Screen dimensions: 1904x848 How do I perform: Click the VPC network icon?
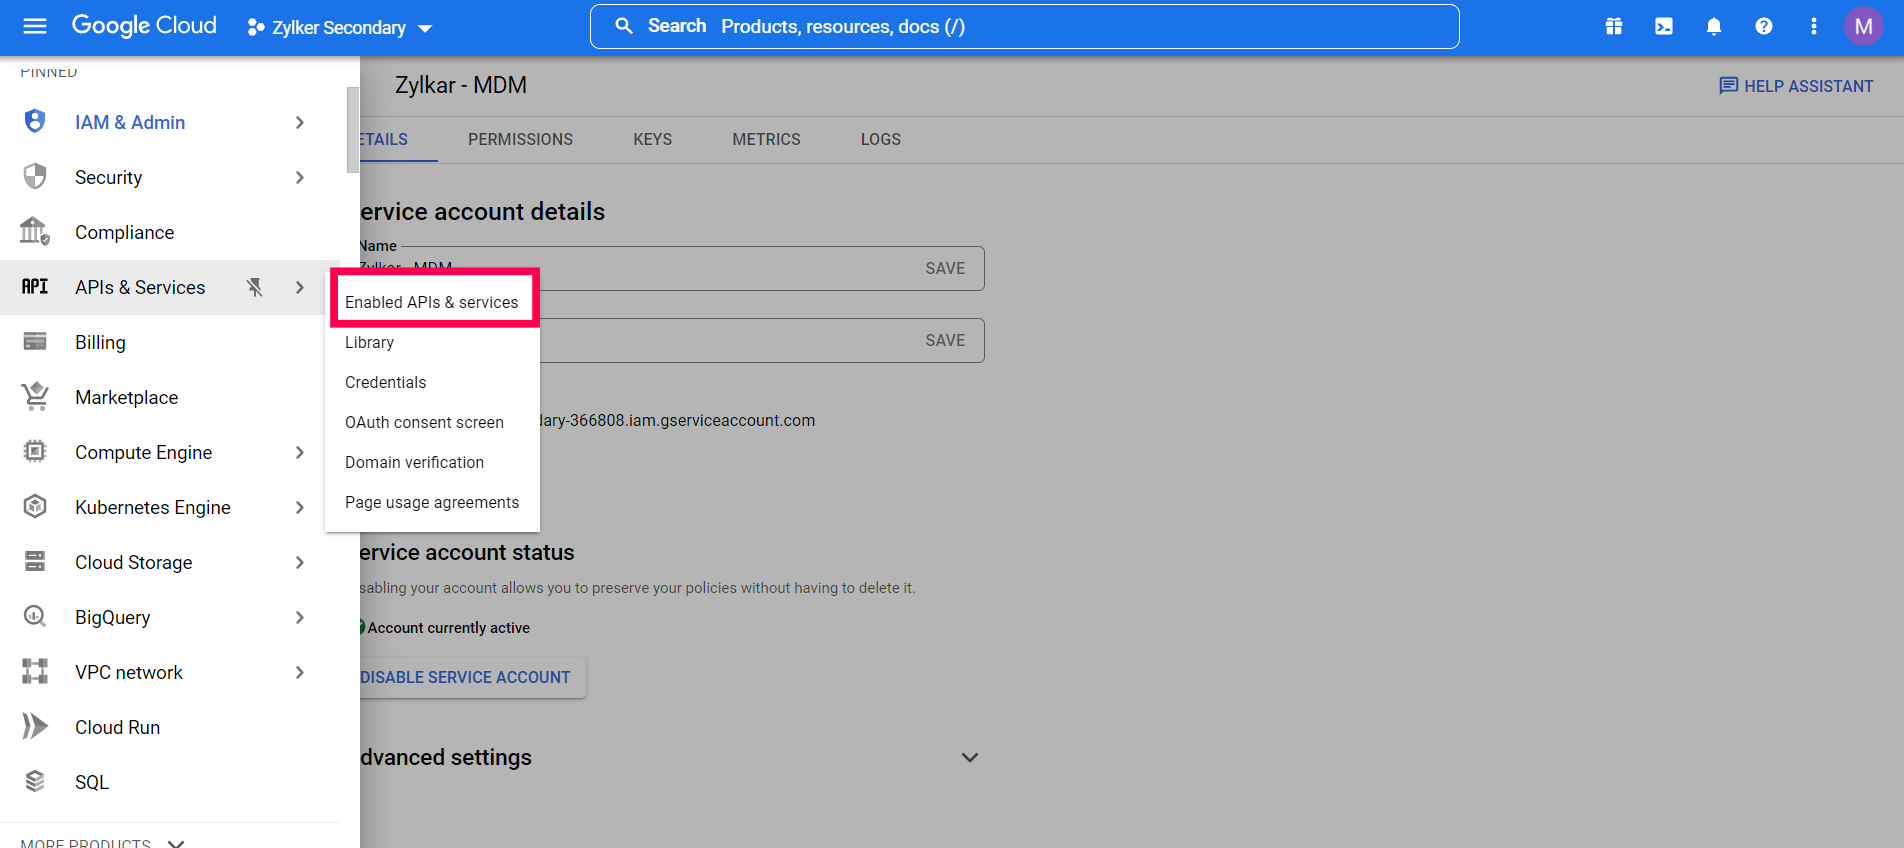(x=35, y=672)
